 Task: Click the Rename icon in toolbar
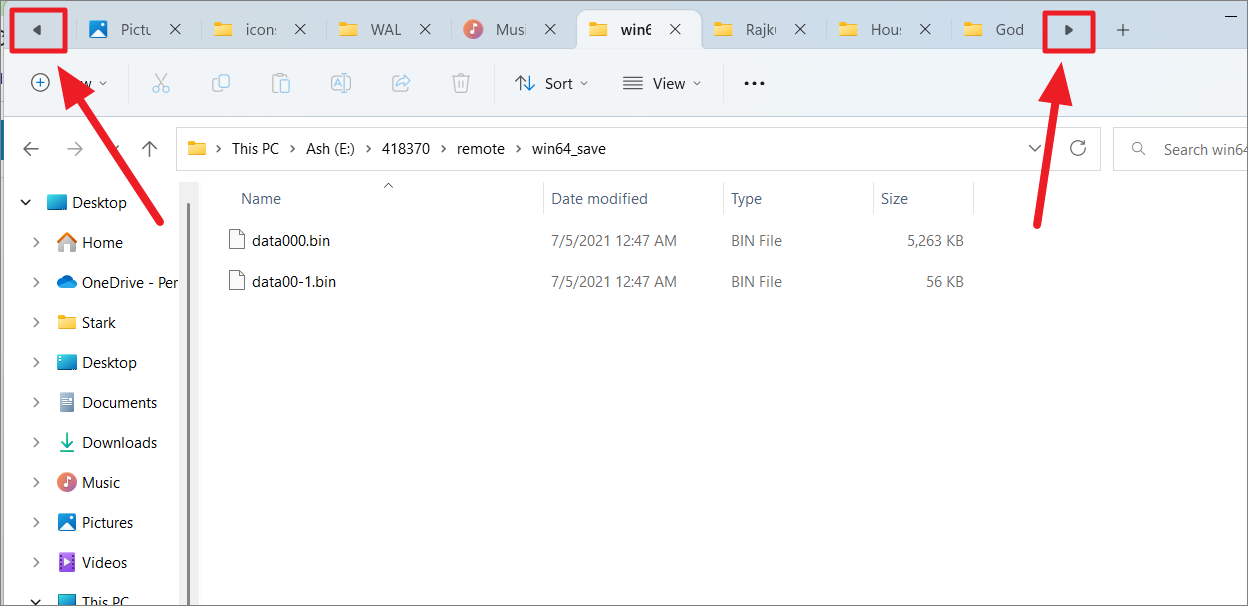[x=341, y=83]
